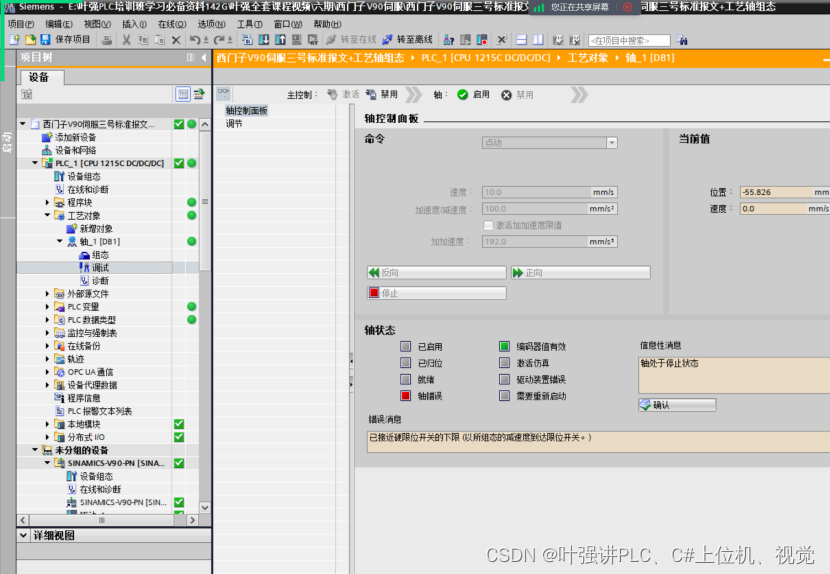Collapse the 工艺对象 tree node
This screenshot has width=830, height=574.
click(47, 215)
